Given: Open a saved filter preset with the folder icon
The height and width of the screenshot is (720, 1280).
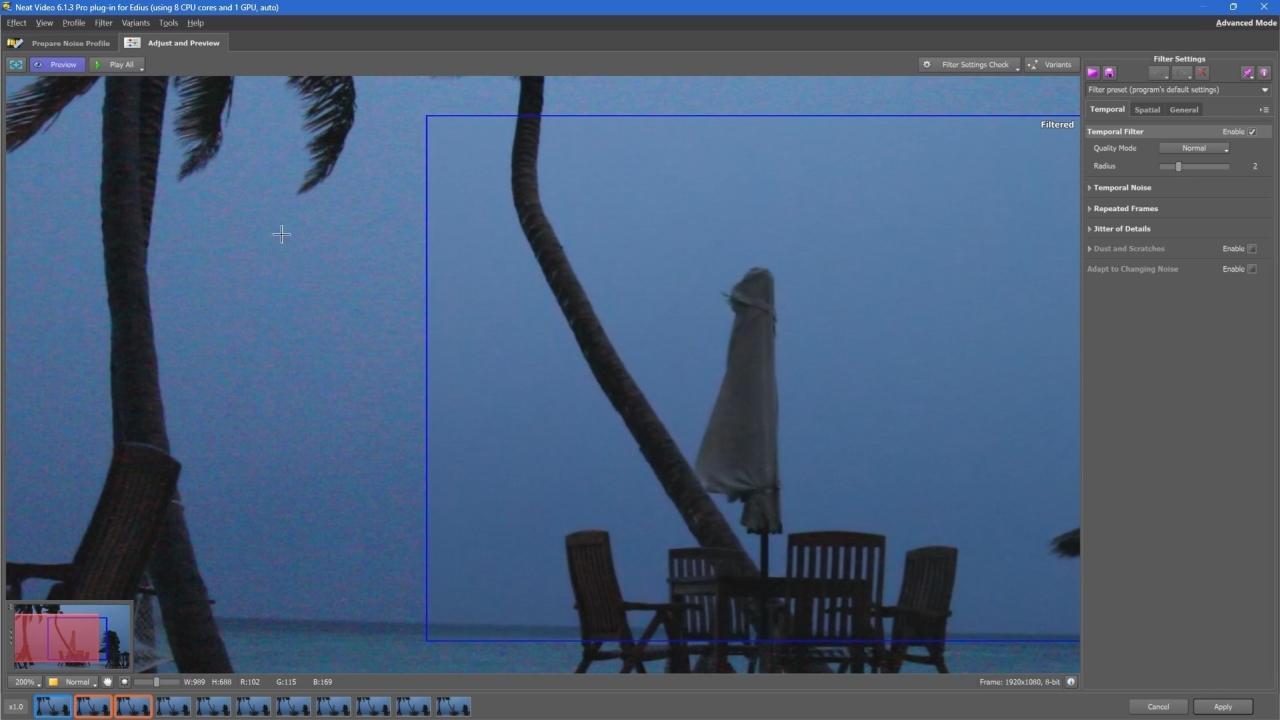Looking at the screenshot, I should pos(1093,73).
